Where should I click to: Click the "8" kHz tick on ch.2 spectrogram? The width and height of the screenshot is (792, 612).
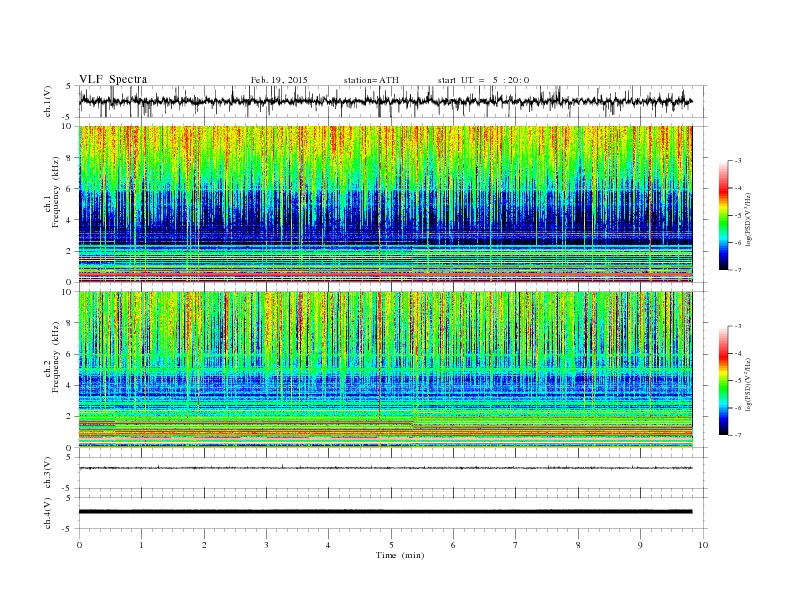(x=70, y=323)
